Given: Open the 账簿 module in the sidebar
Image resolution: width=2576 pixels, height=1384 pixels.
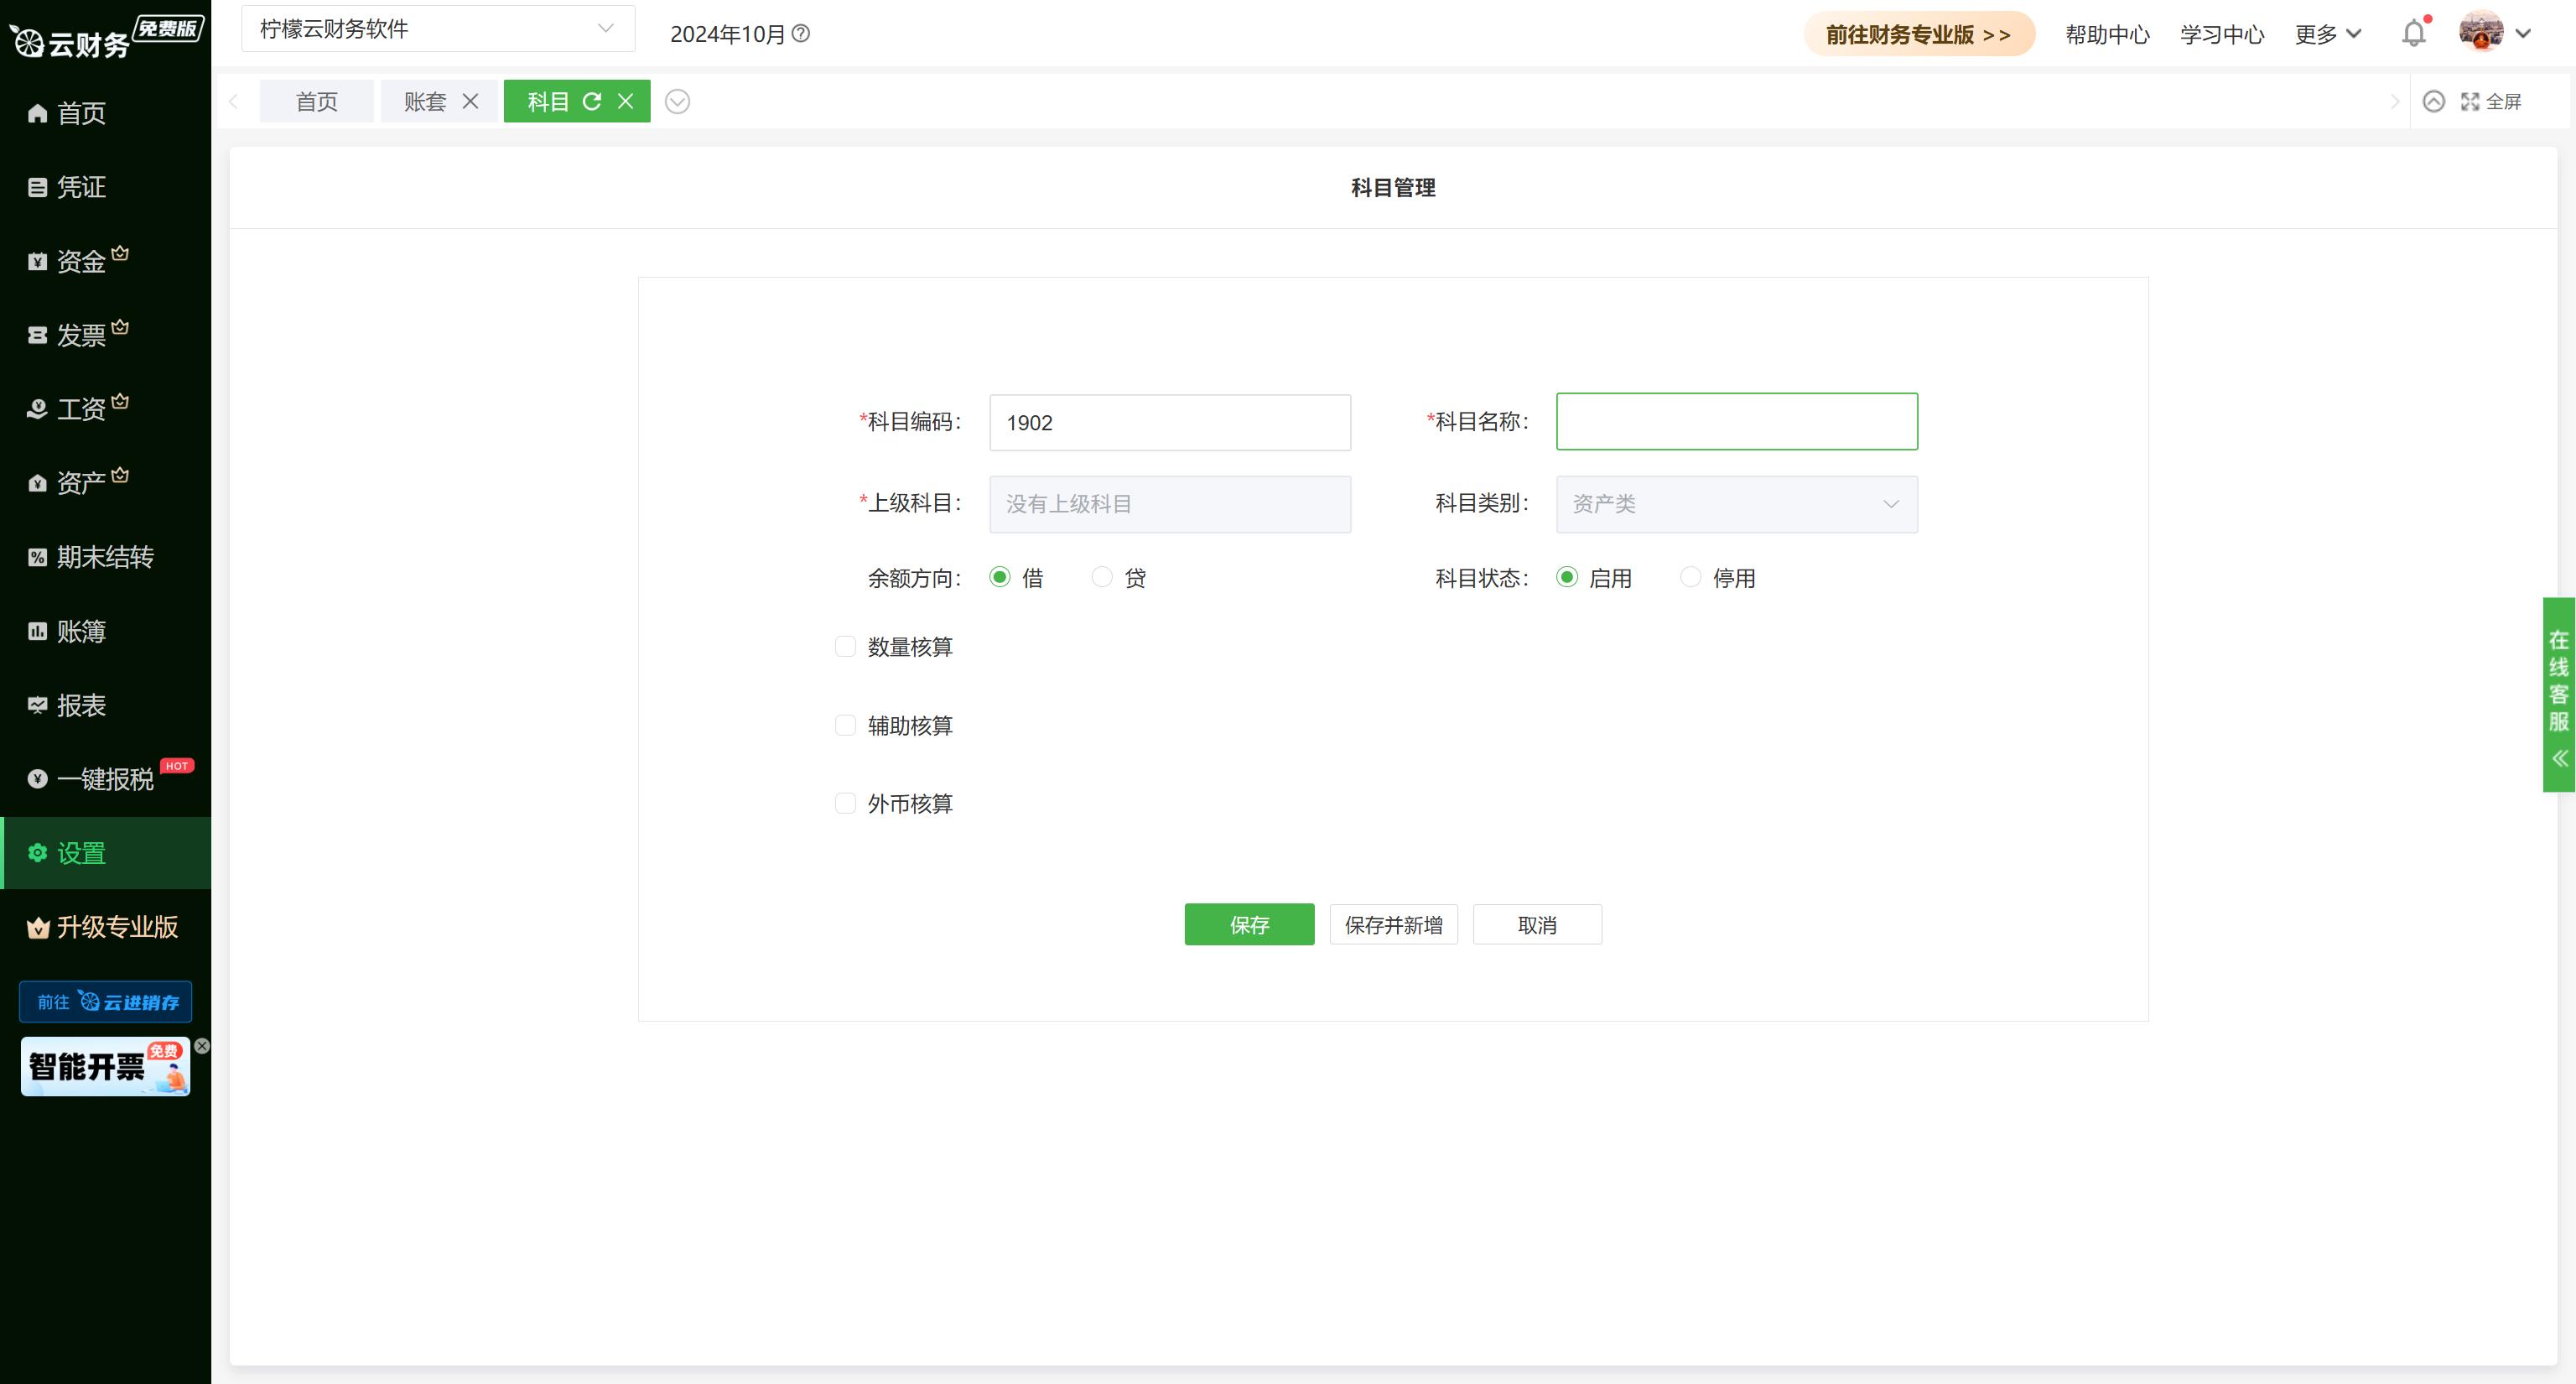Looking at the screenshot, I should coord(80,631).
